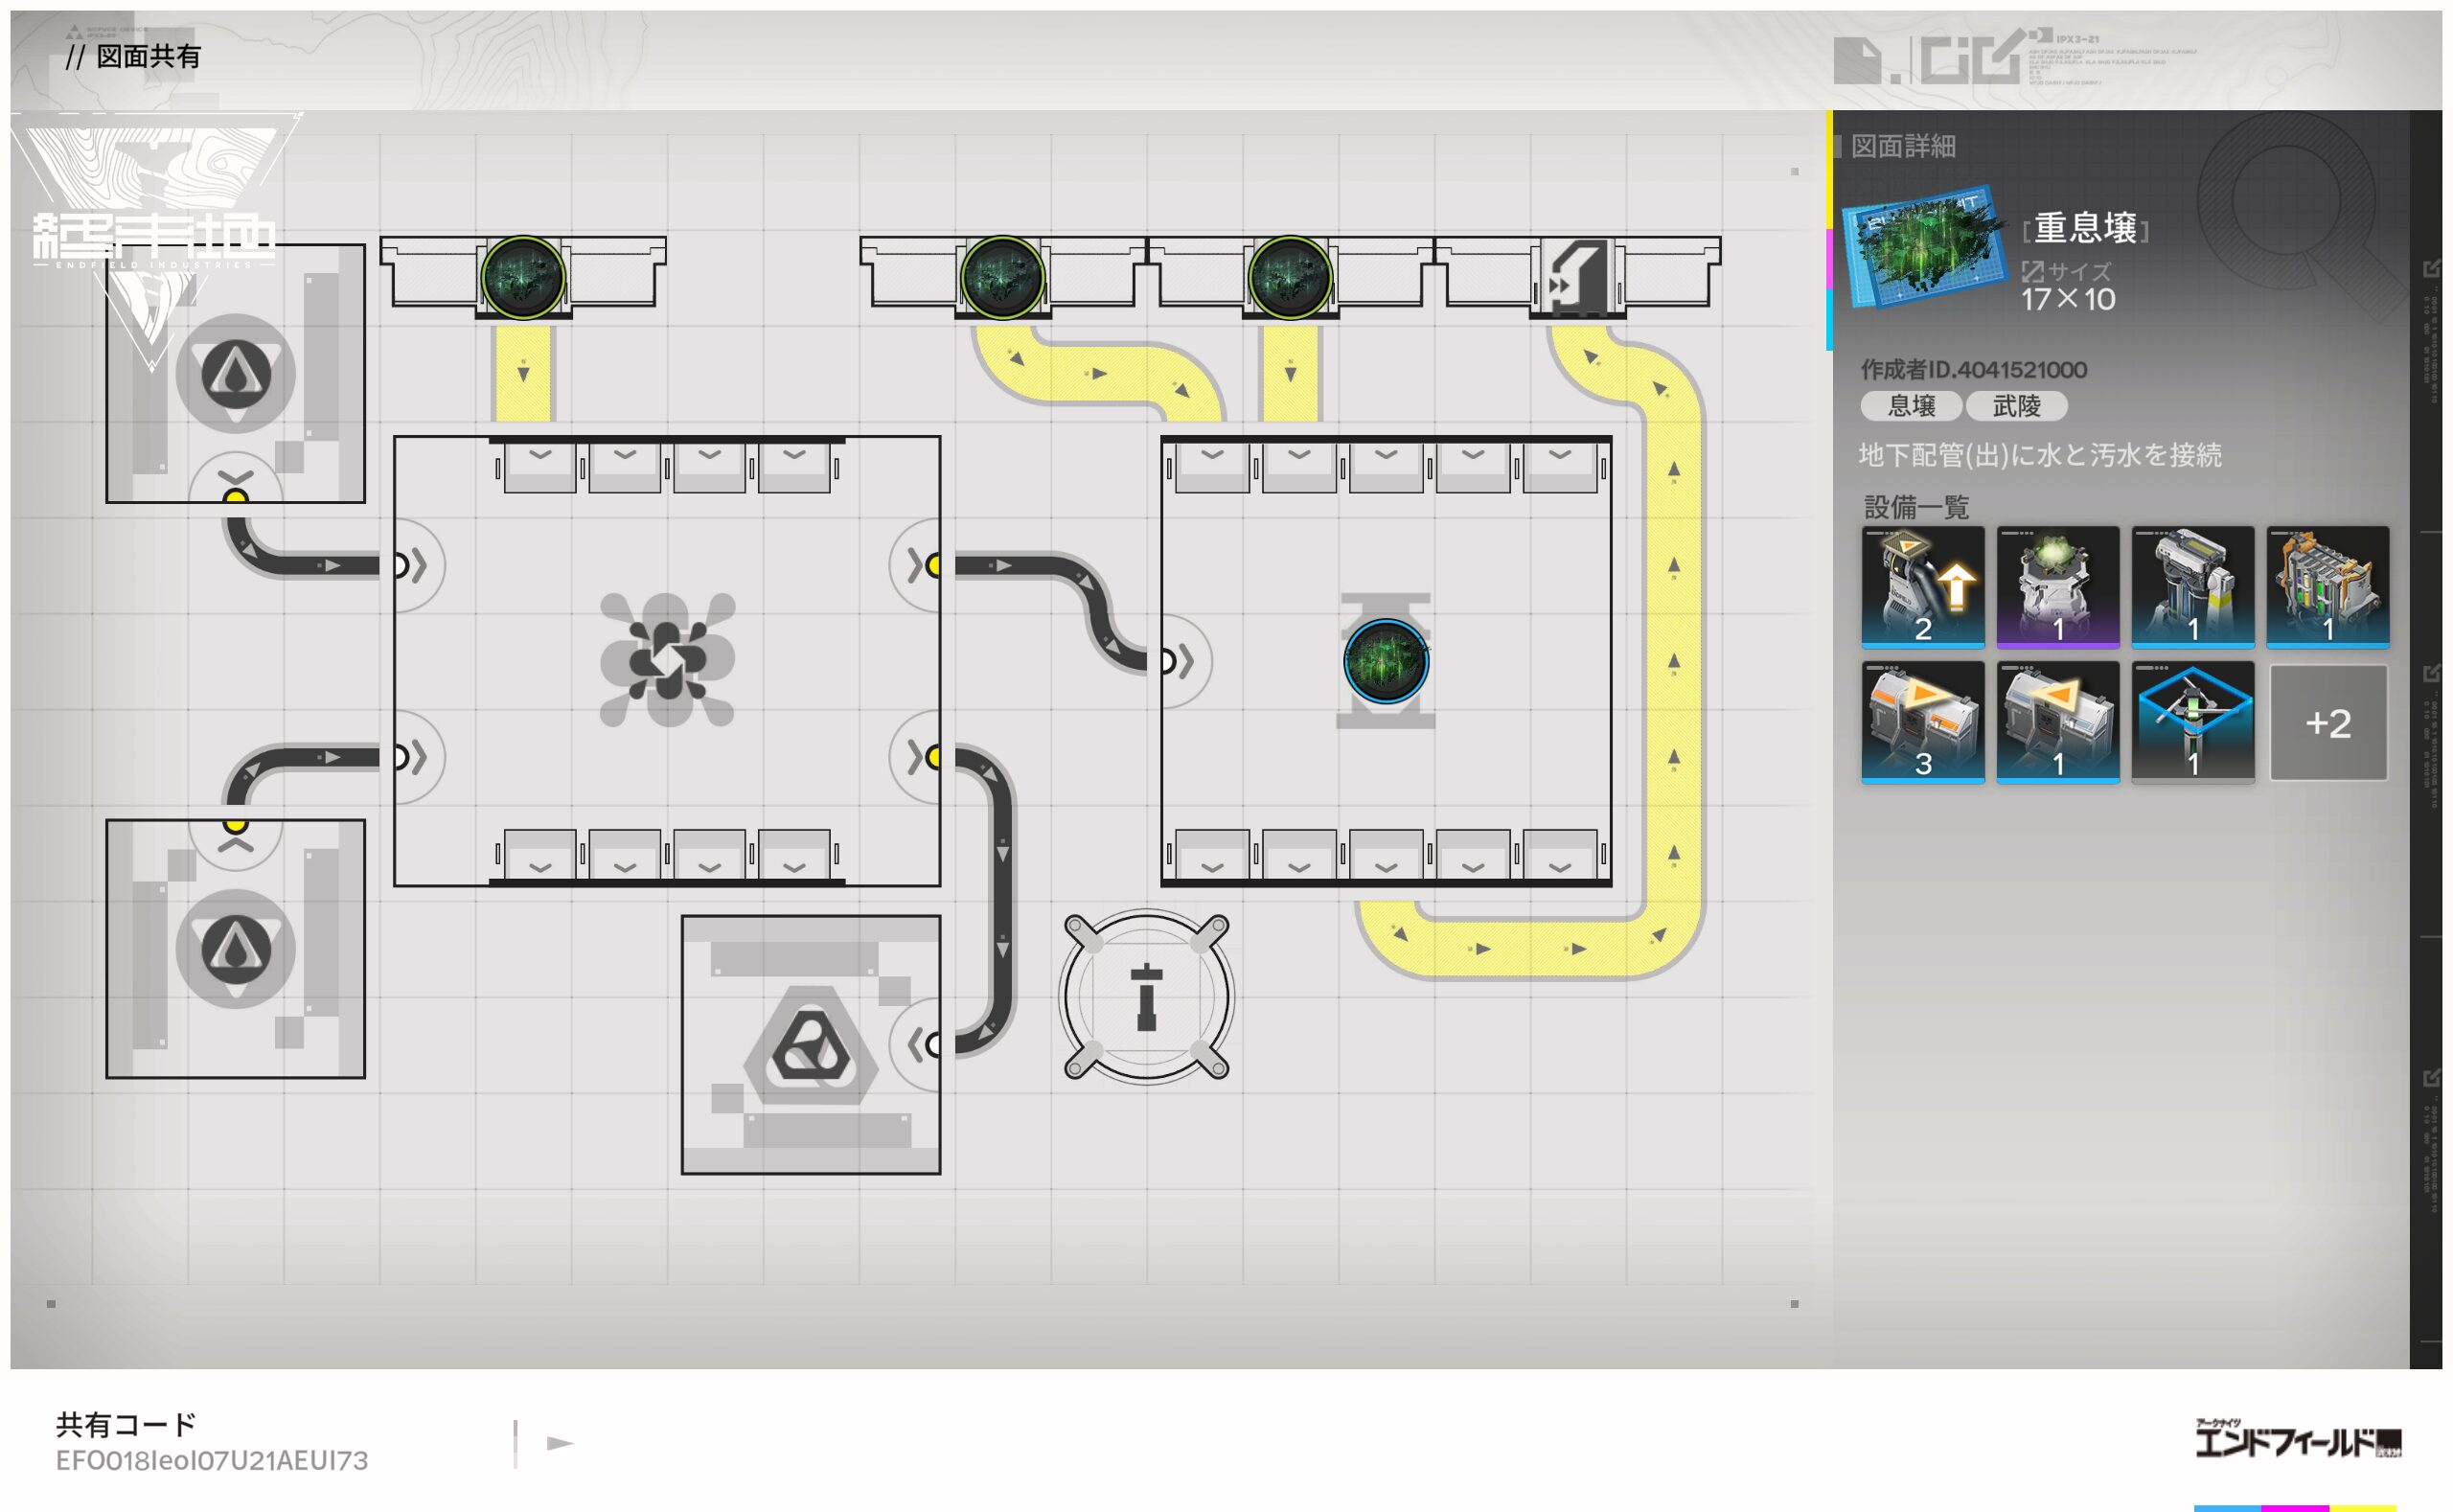Select left-arrow storage equipment tile
This screenshot has width=2453, height=1512.
tap(2057, 722)
